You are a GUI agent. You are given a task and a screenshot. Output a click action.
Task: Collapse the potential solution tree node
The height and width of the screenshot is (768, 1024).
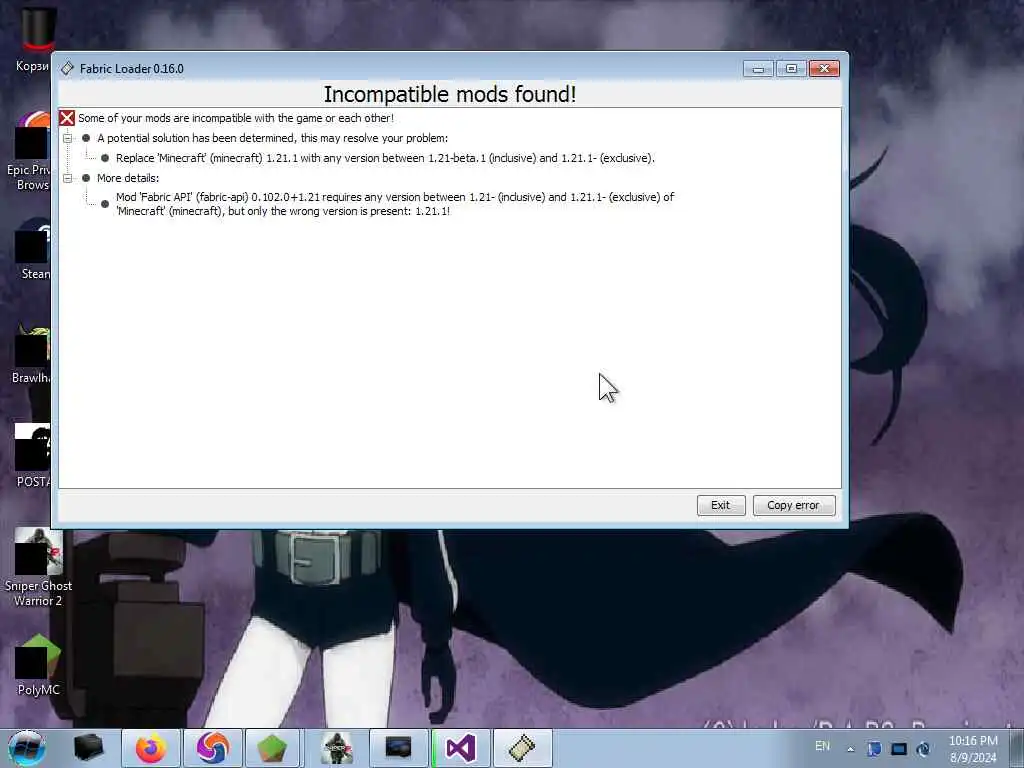pos(67,138)
